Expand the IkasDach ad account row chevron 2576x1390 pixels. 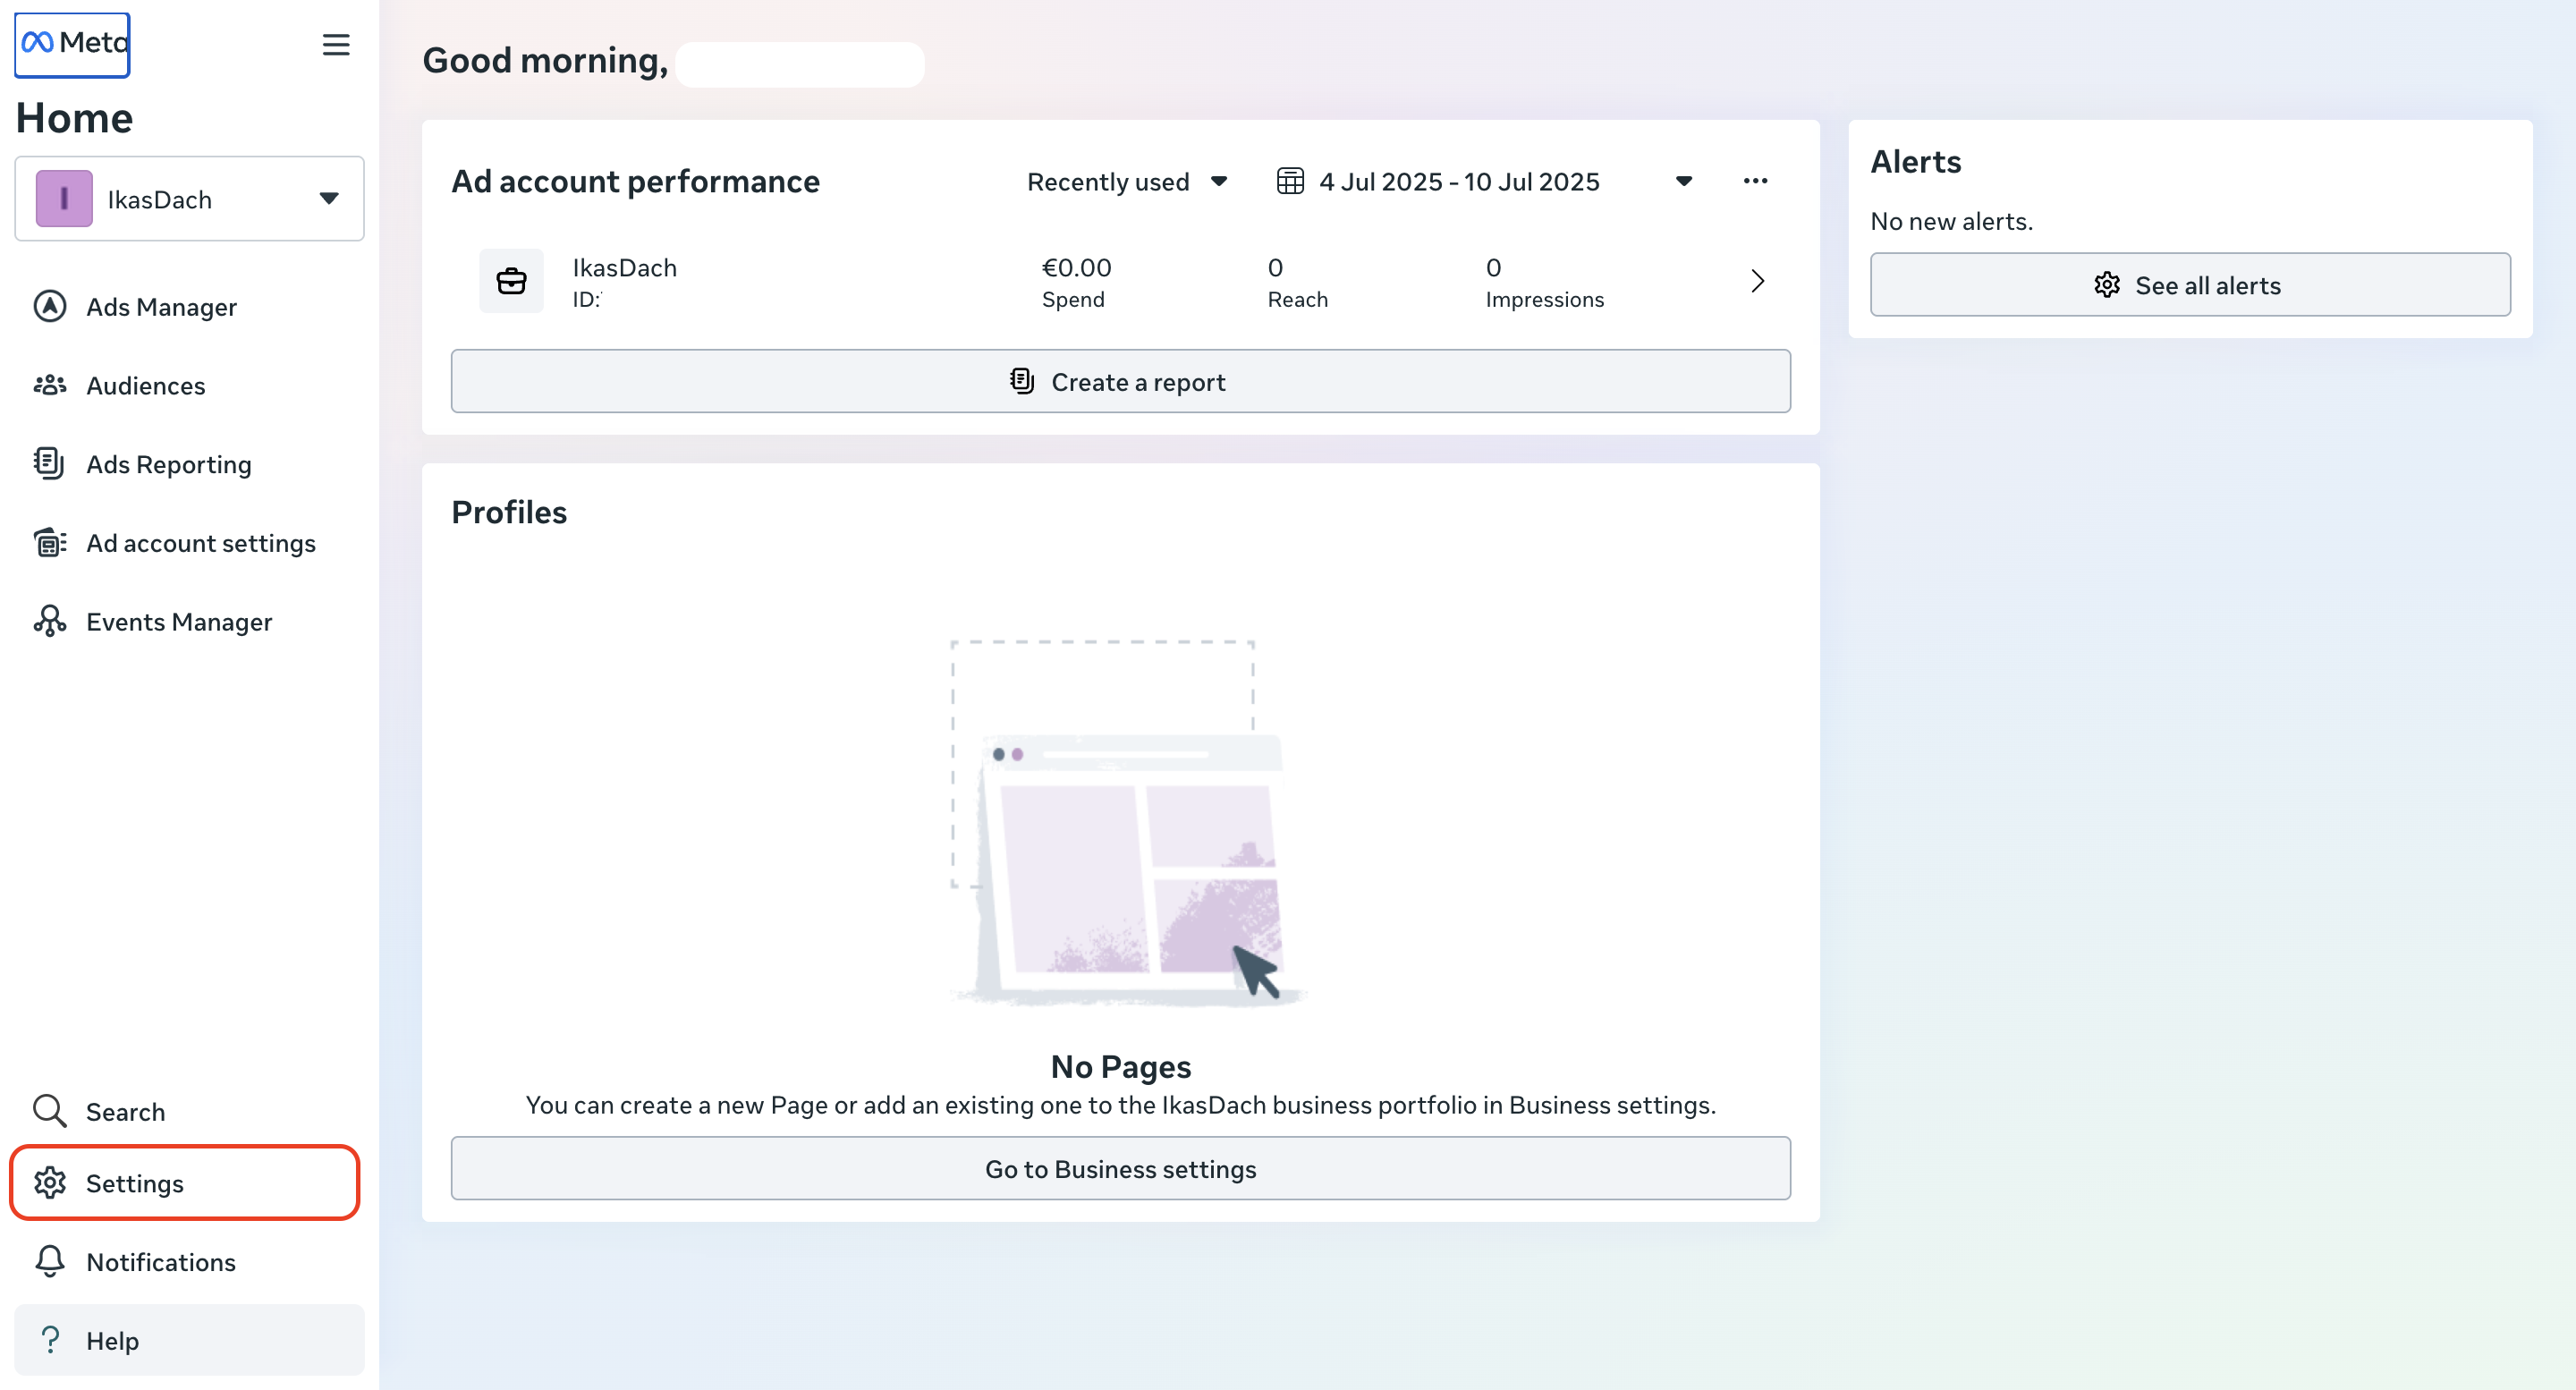click(1757, 281)
